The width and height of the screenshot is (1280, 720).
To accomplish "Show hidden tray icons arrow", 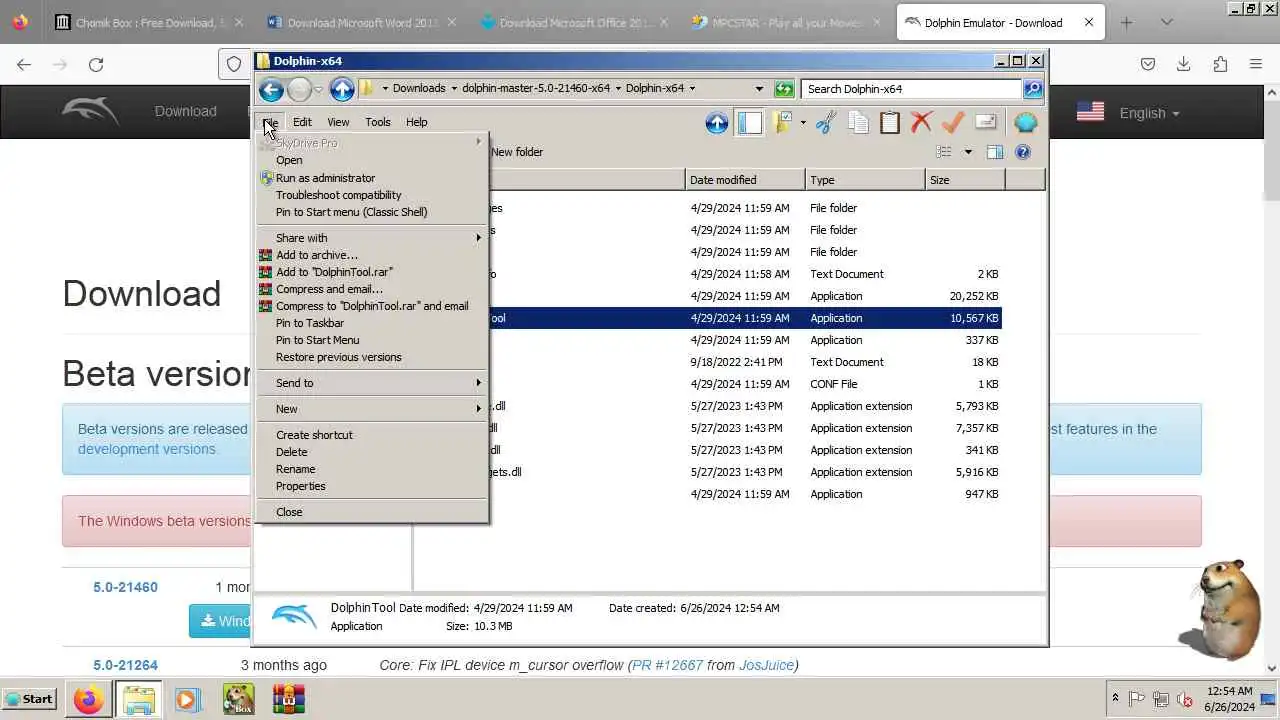I will click(1115, 699).
